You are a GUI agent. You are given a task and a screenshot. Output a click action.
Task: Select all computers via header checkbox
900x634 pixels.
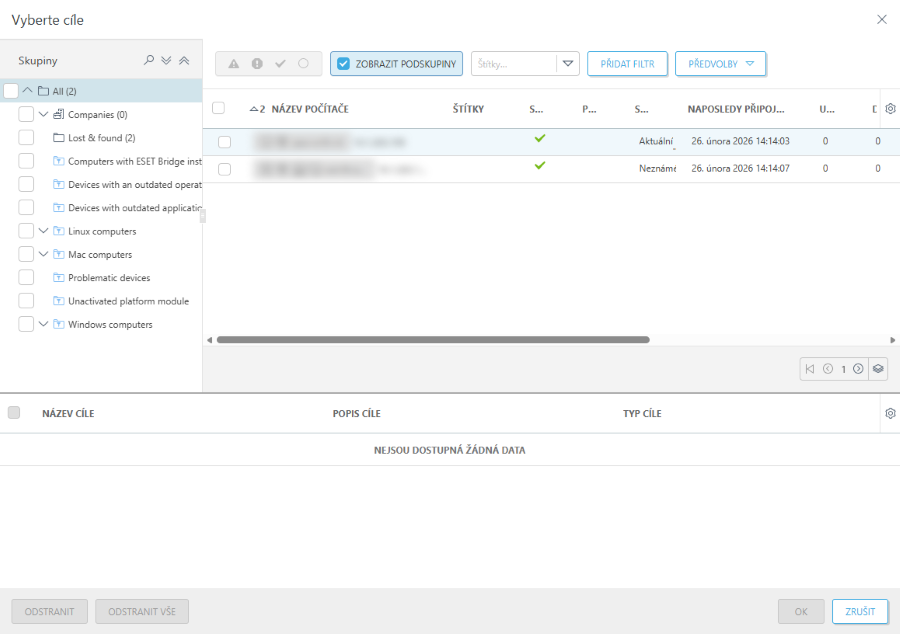point(219,108)
